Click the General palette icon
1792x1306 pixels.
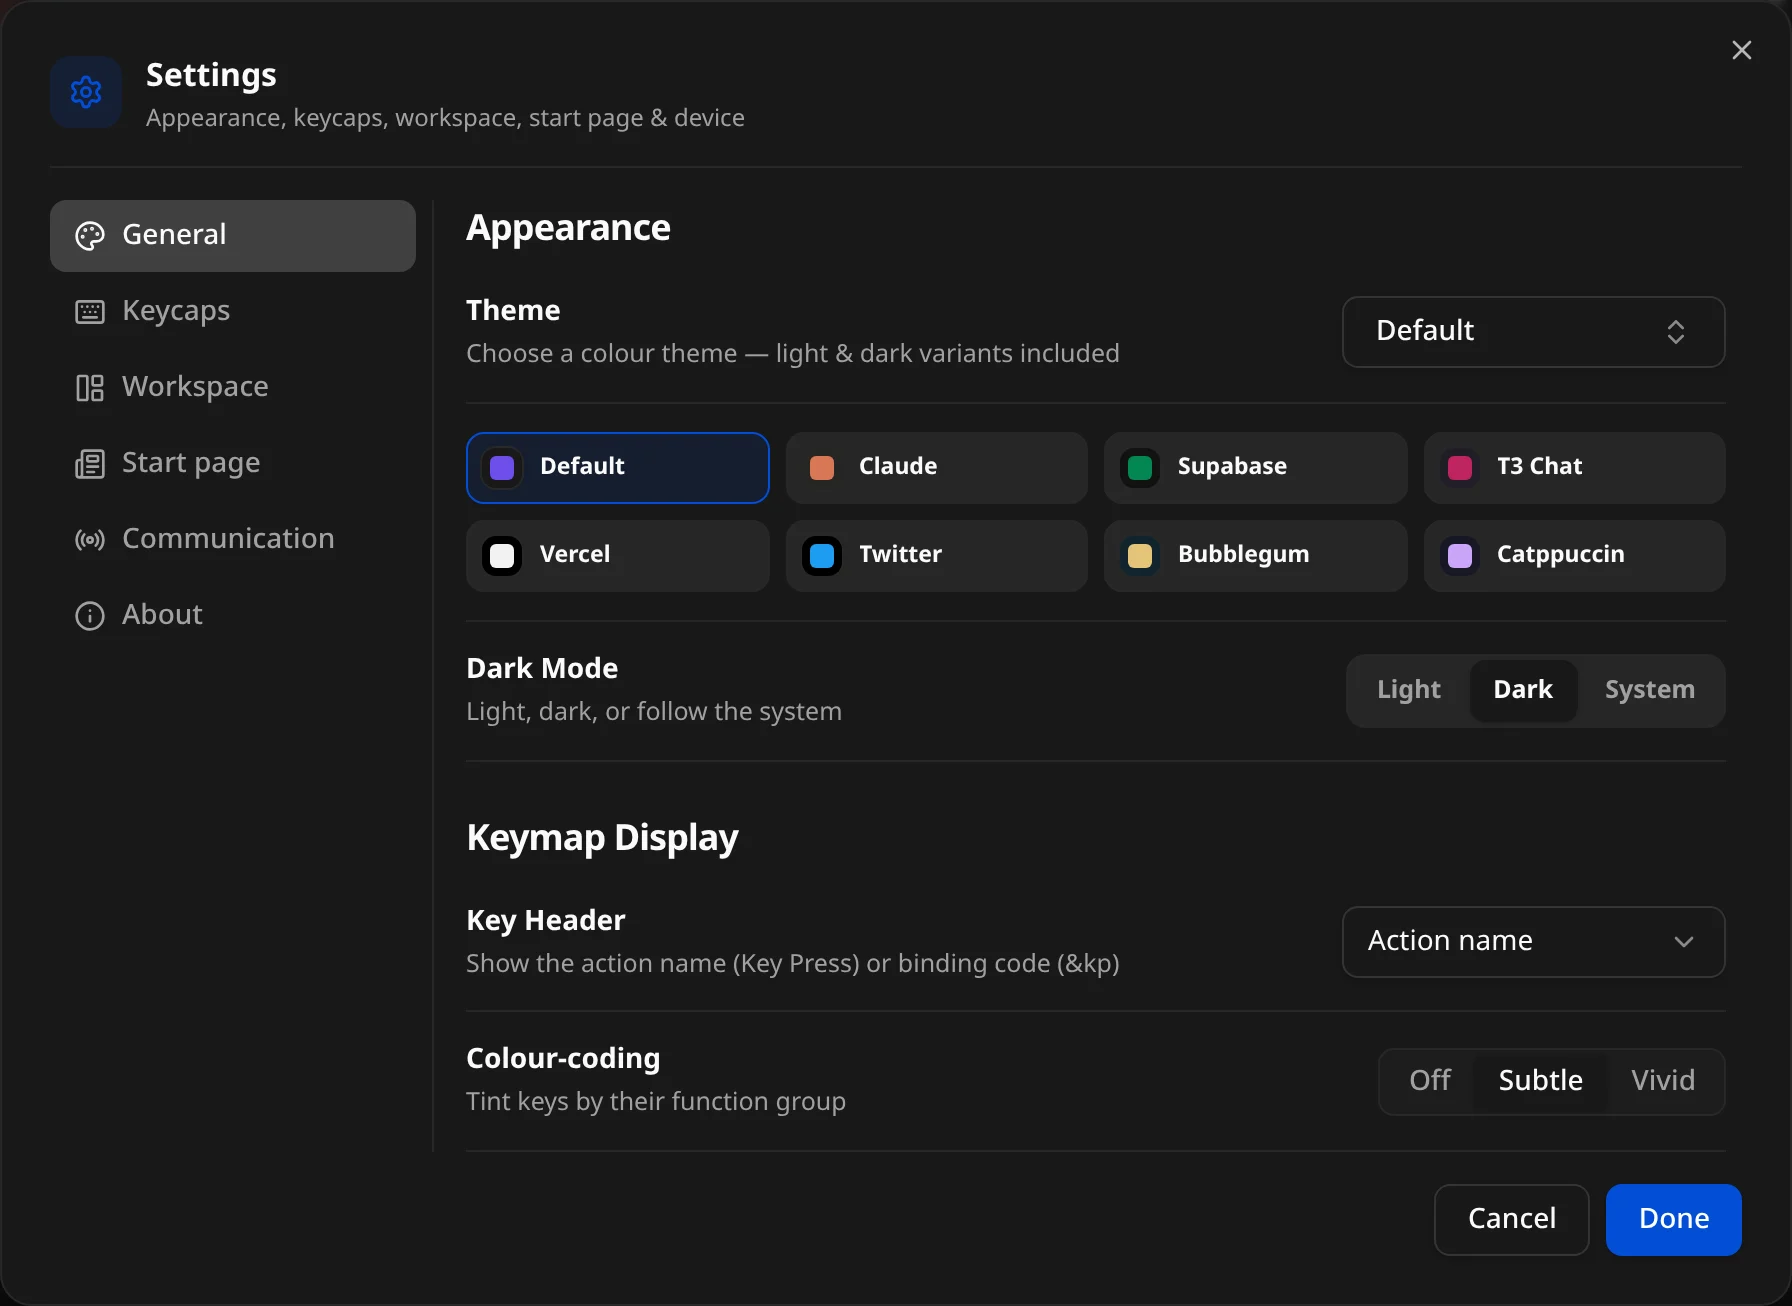pyautogui.click(x=90, y=236)
